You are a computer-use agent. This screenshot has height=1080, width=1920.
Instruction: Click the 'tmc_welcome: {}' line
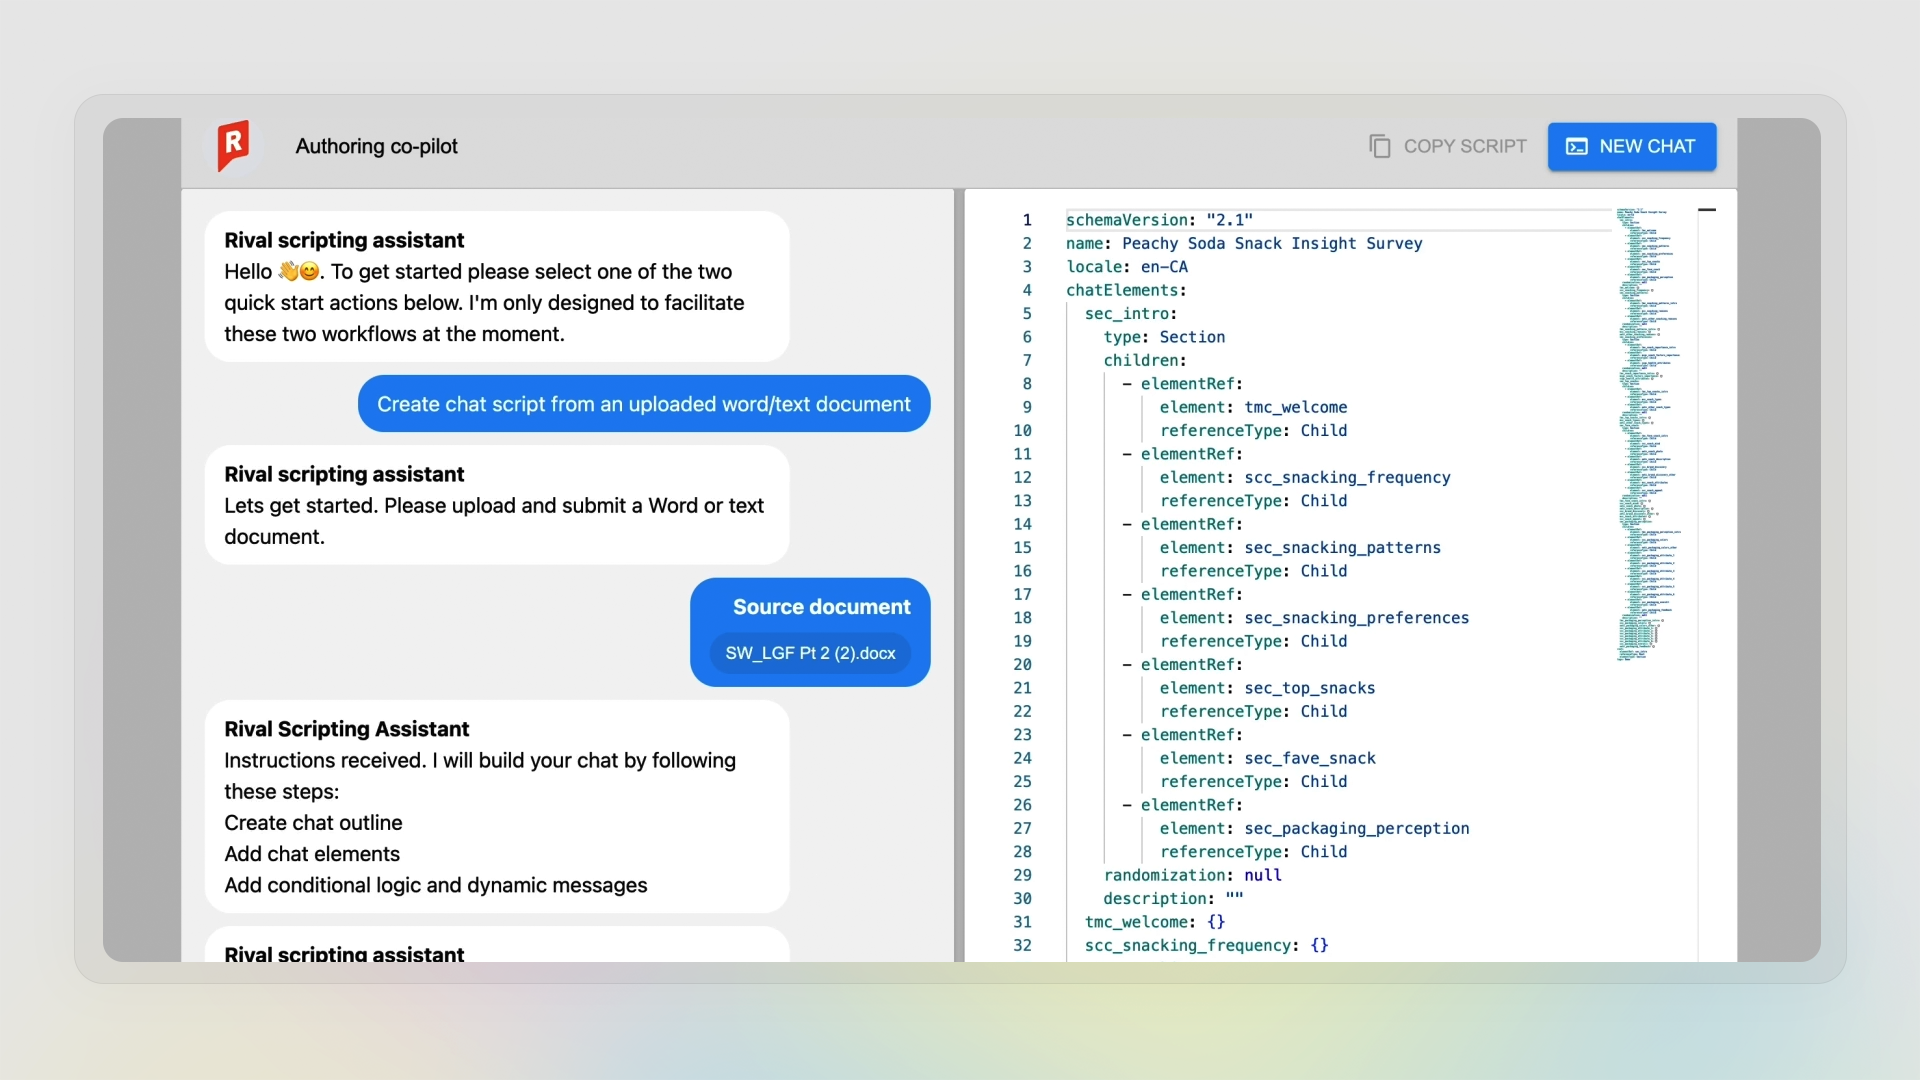point(1155,922)
